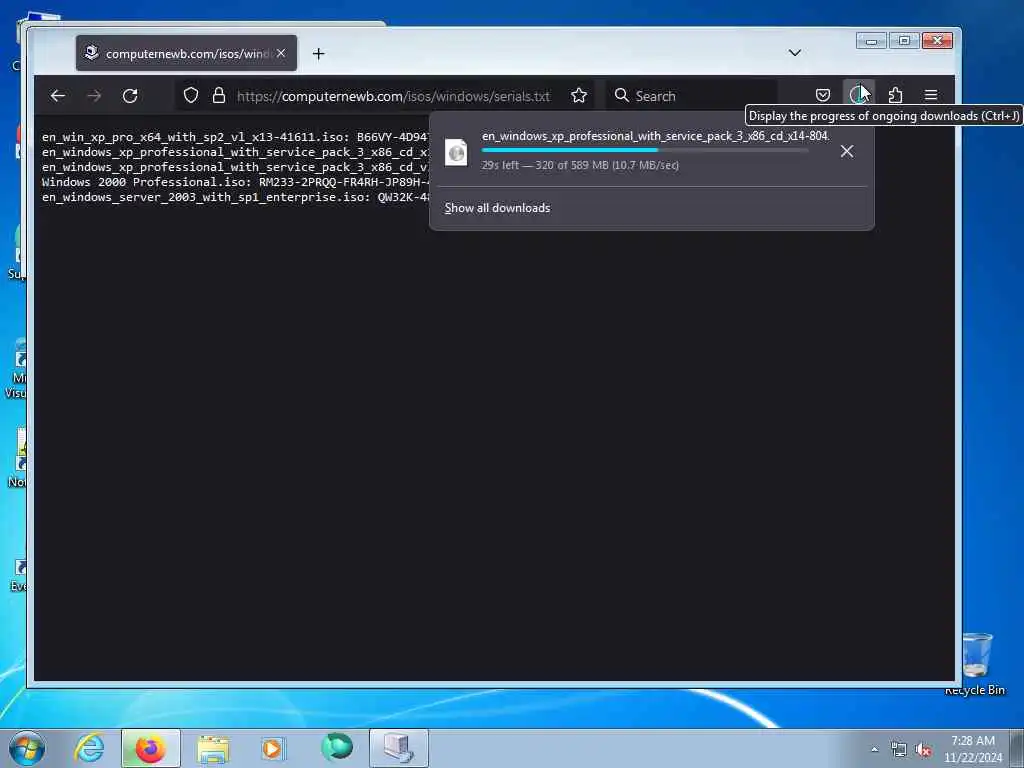
Task: Click the ISO file icon in downloads
Action: (456, 152)
